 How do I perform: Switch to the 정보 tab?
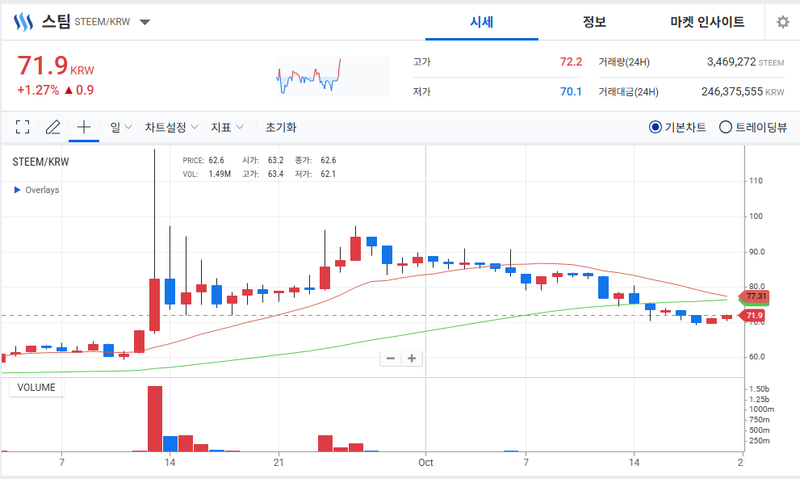[594, 22]
